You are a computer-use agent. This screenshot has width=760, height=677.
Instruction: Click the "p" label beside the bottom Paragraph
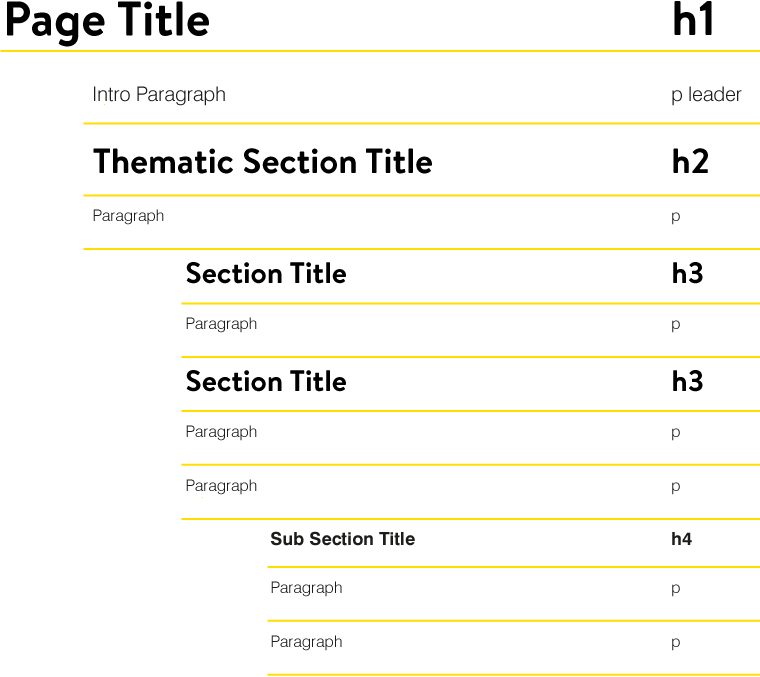click(x=676, y=643)
